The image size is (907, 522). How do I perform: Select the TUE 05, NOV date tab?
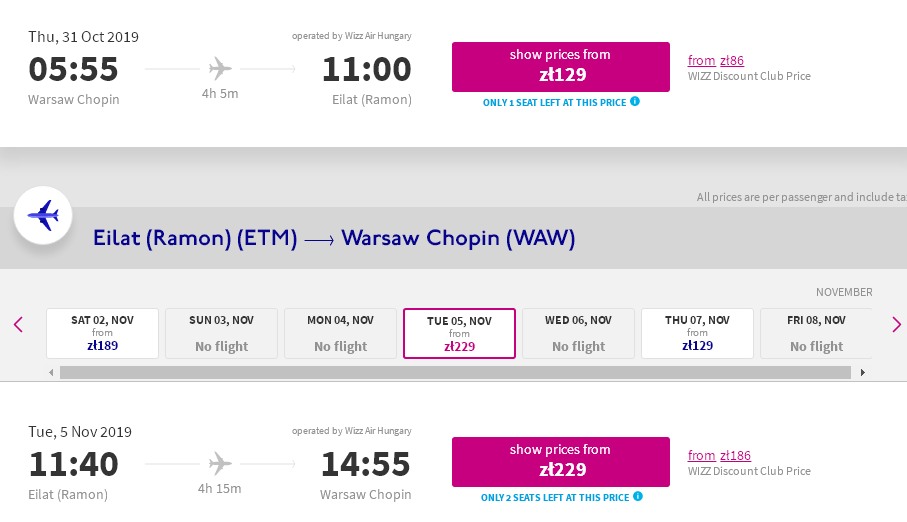tap(459, 333)
